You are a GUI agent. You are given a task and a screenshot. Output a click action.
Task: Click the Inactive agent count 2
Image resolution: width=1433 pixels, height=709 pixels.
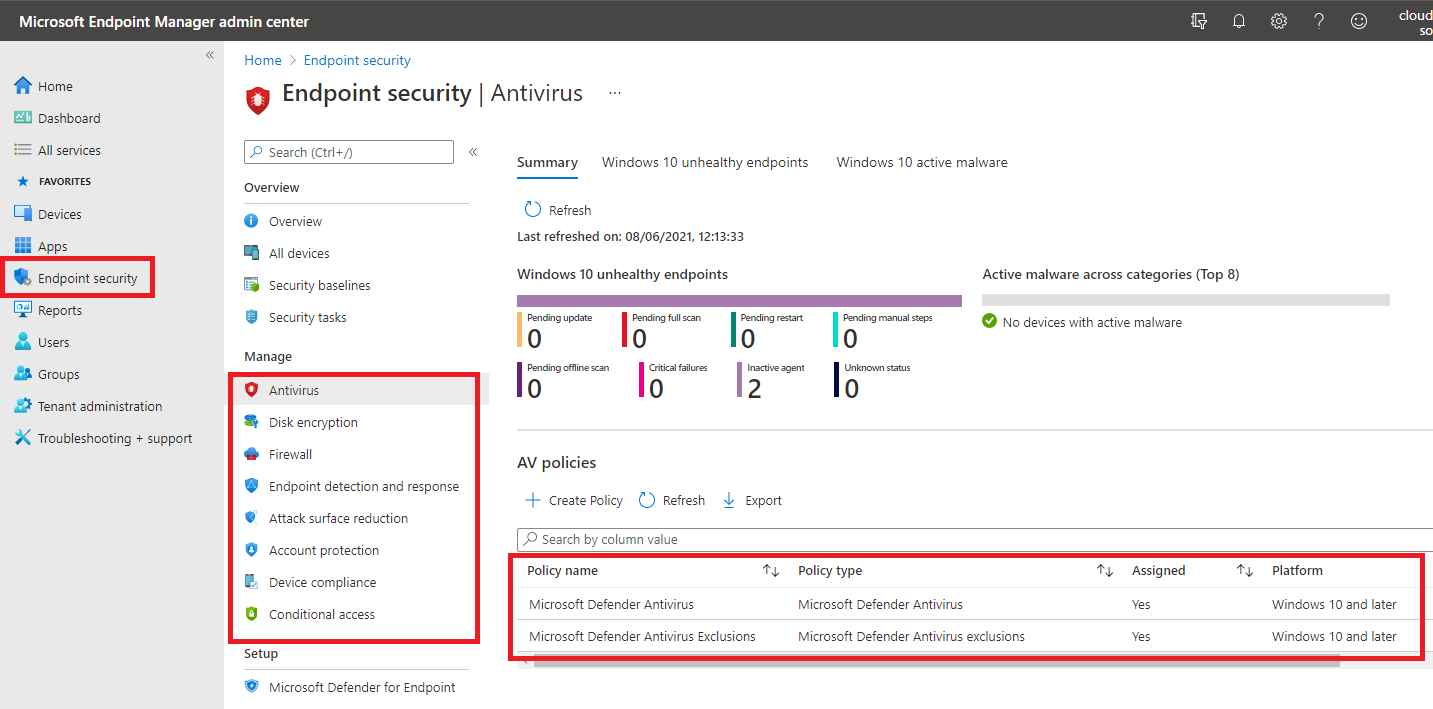click(754, 388)
